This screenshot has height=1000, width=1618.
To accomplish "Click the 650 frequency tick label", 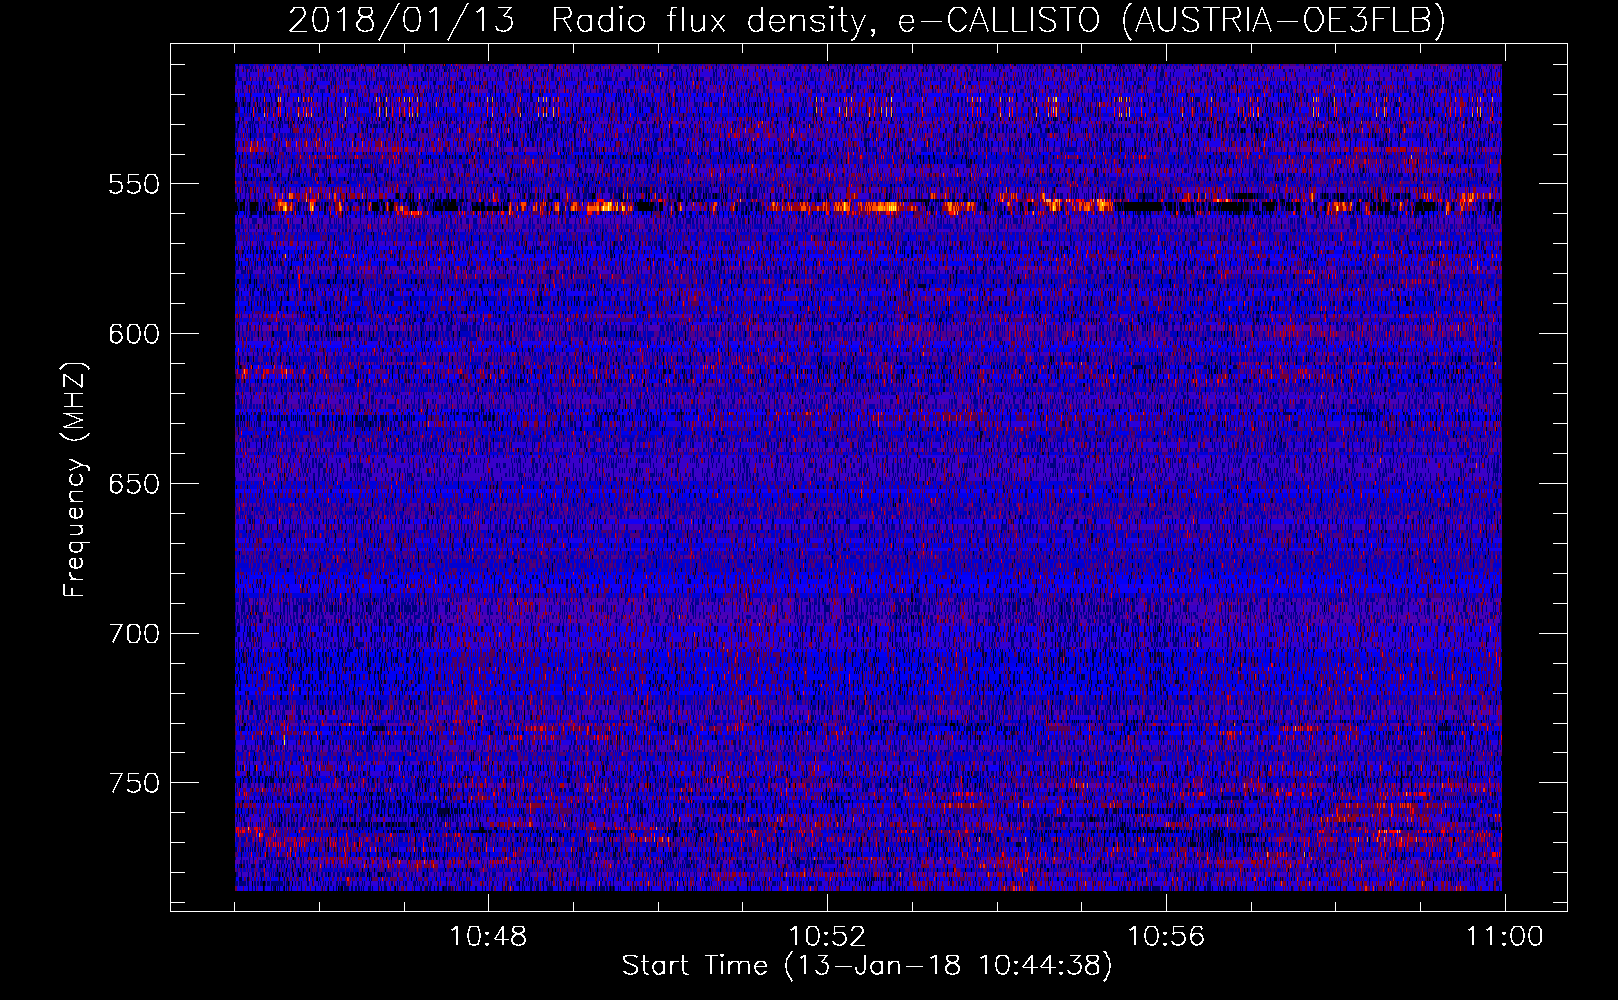I will 134,484.
